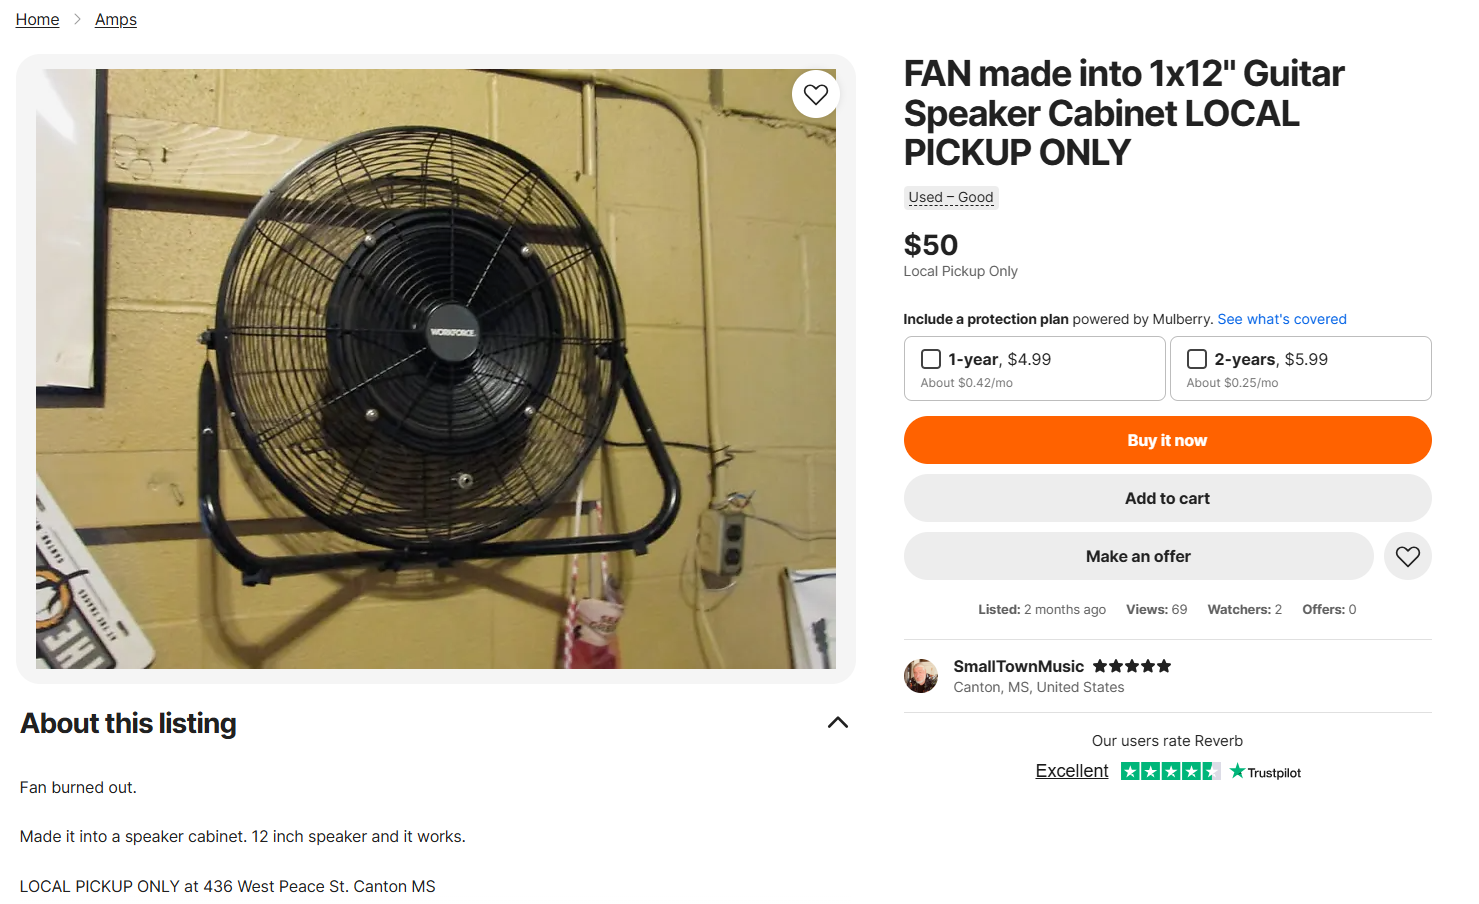Click the watch heart beside Make an offer
The width and height of the screenshot is (1479, 904).
[x=1407, y=556]
